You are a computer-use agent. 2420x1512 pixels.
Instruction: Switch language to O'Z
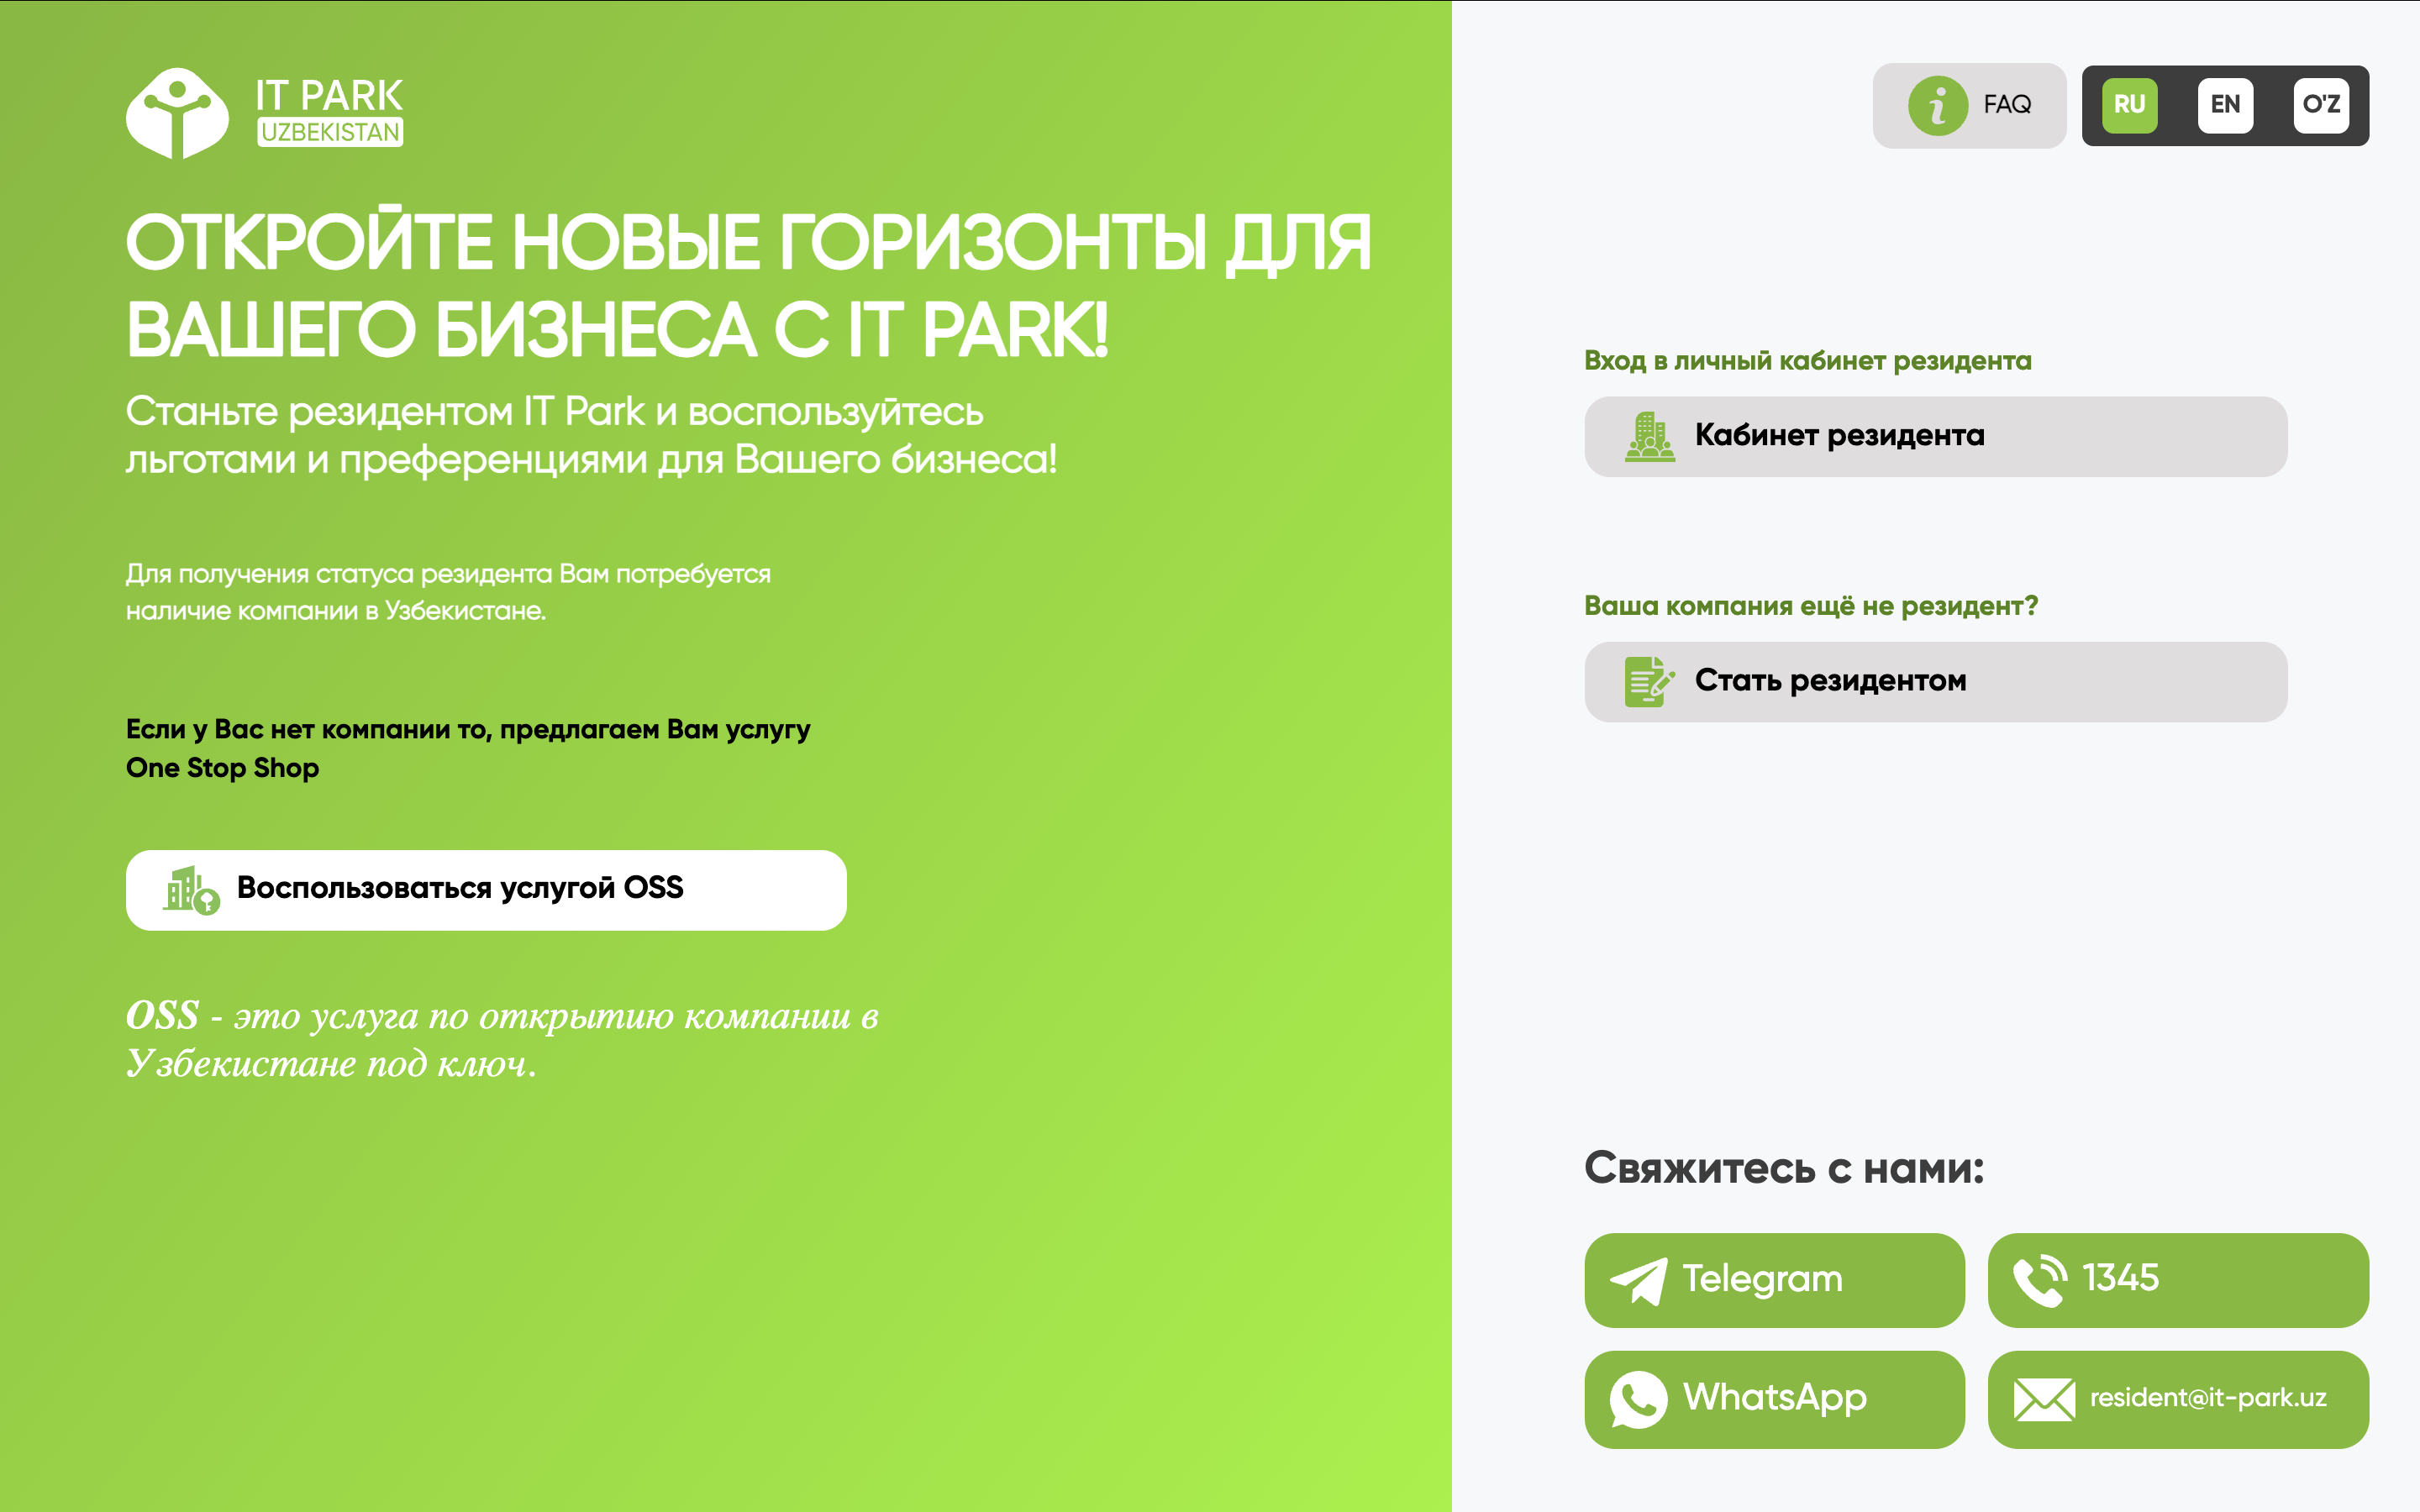pos(2320,105)
